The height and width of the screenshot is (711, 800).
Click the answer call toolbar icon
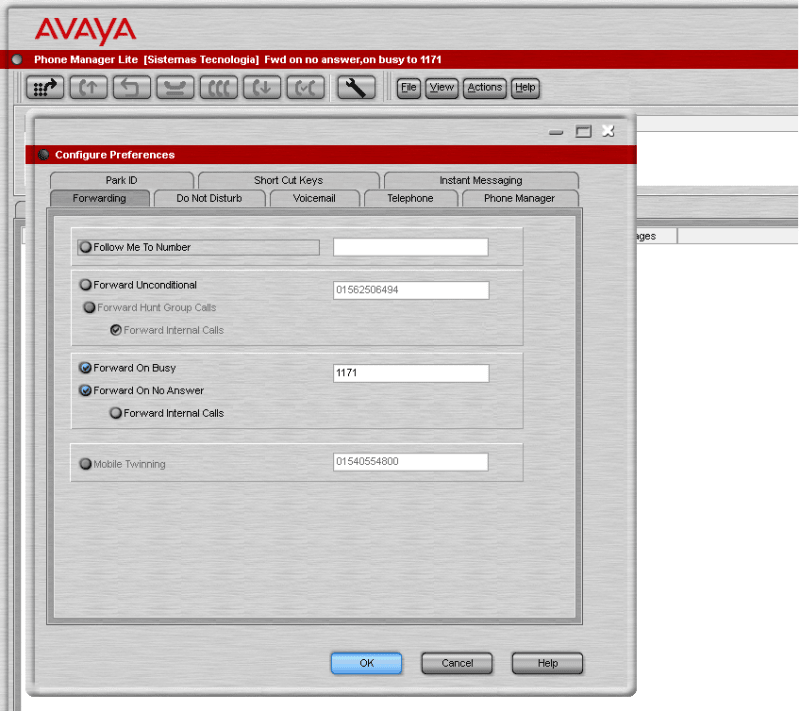[88, 87]
